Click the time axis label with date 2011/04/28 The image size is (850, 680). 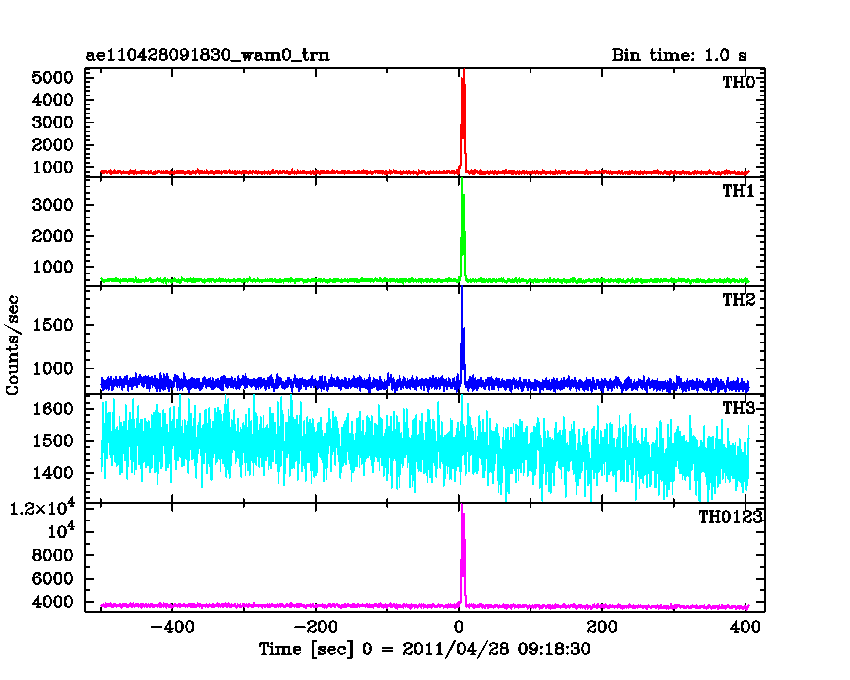click(x=424, y=649)
